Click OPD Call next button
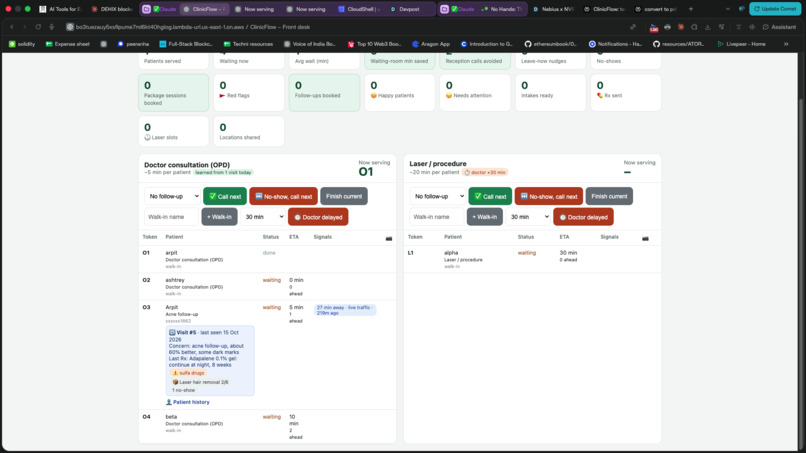This screenshot has height=453, width=806. pyautogui.click(x=225, y=196)
